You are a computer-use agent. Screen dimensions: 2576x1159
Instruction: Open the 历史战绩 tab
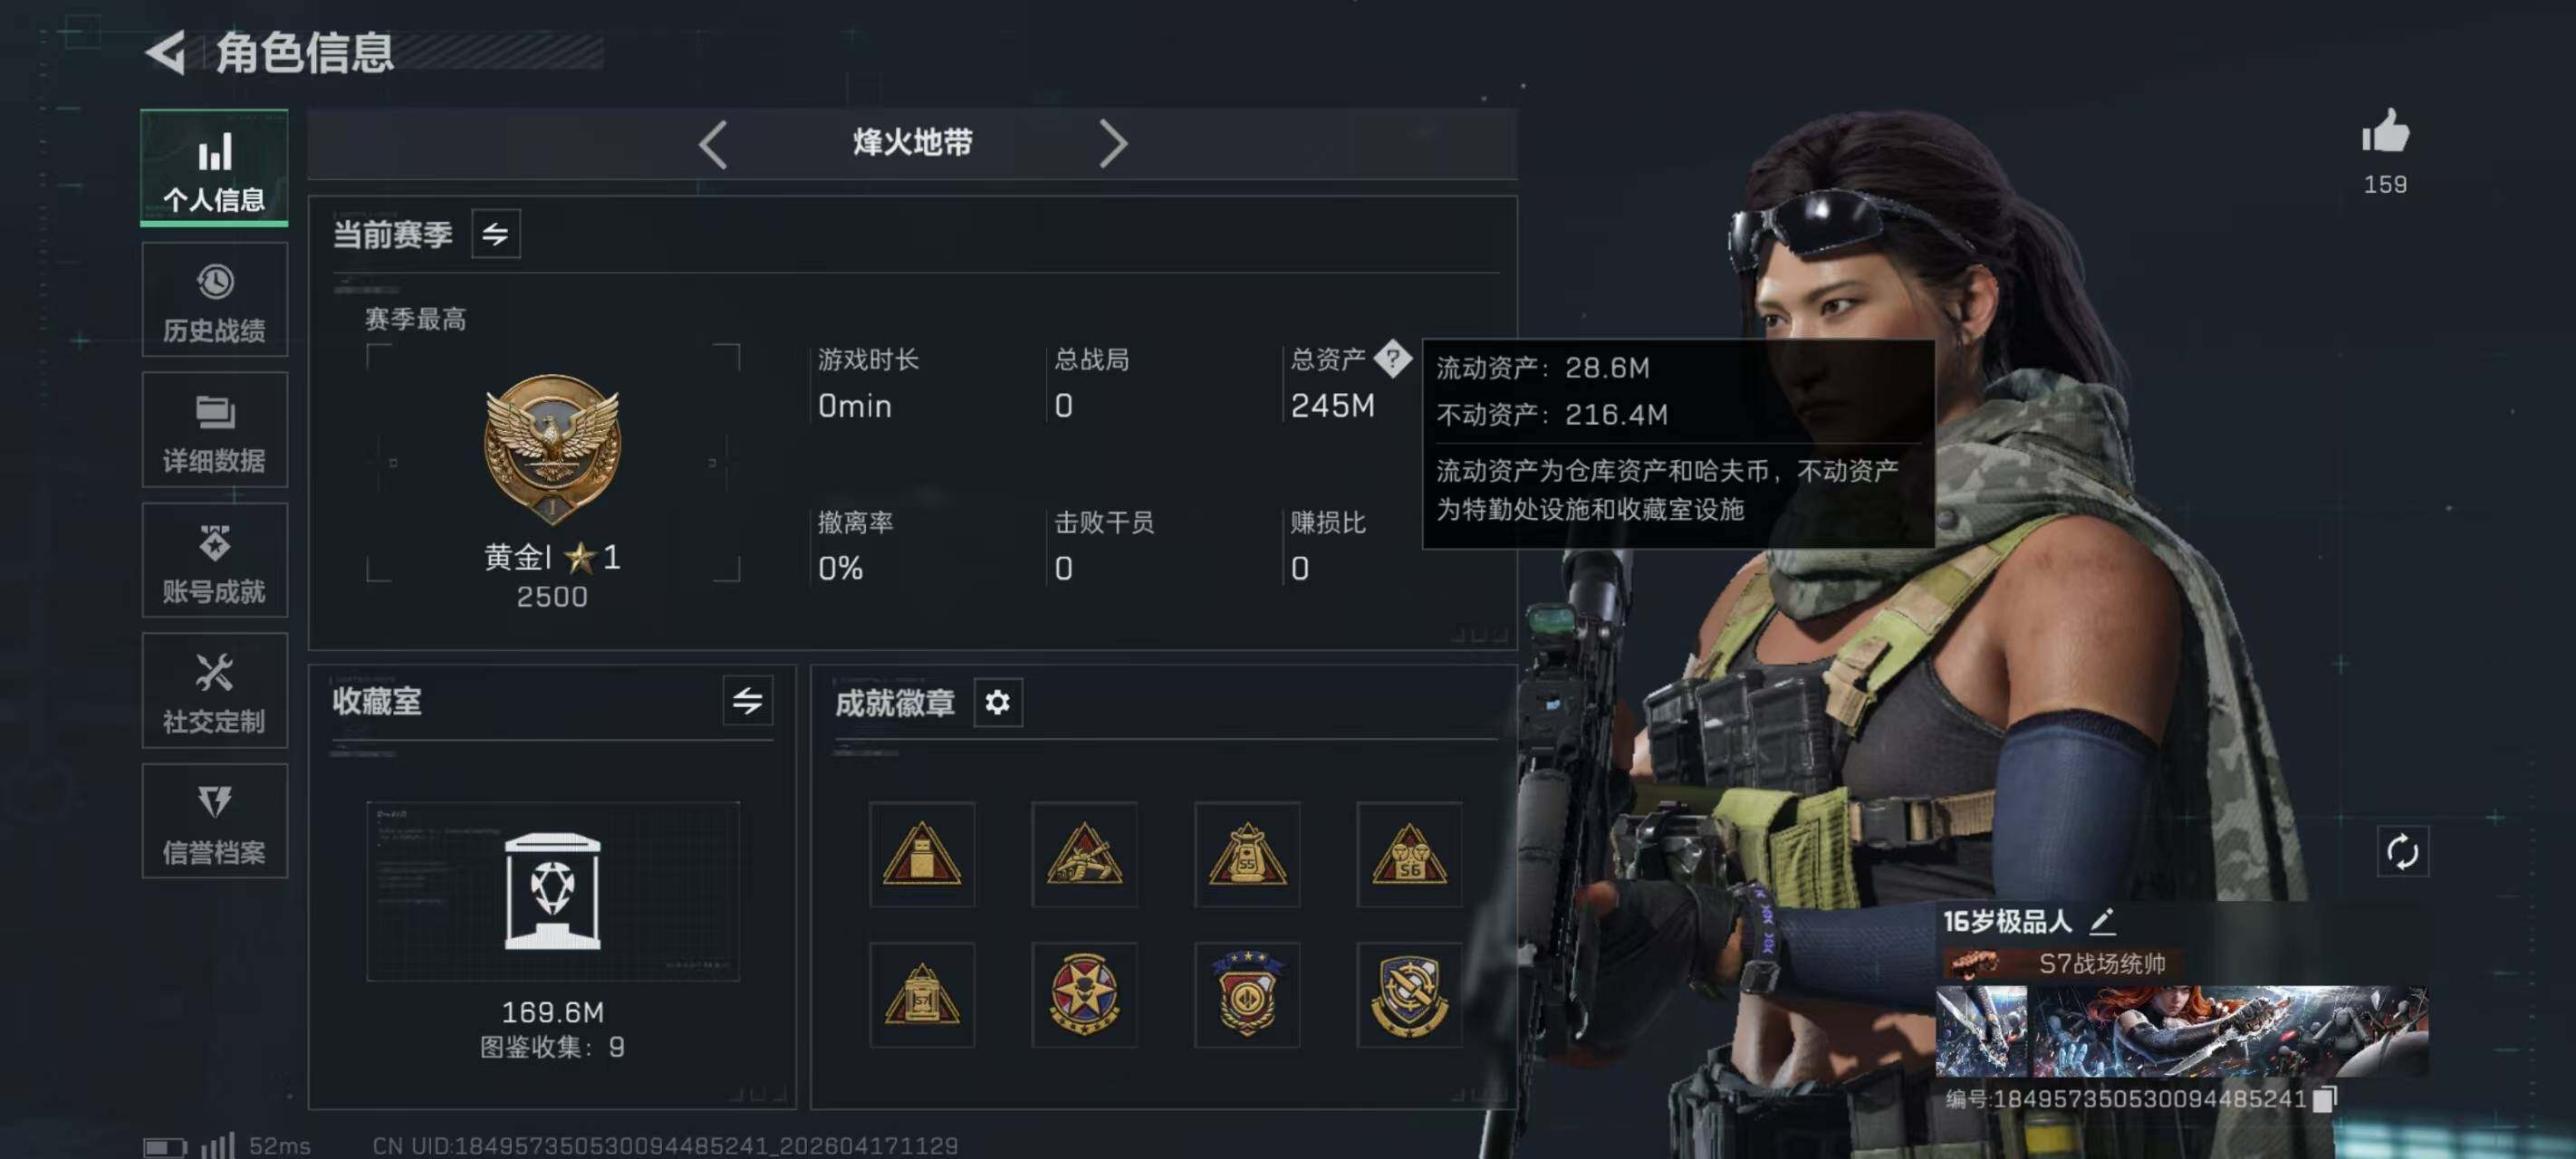tap(215, 301)
